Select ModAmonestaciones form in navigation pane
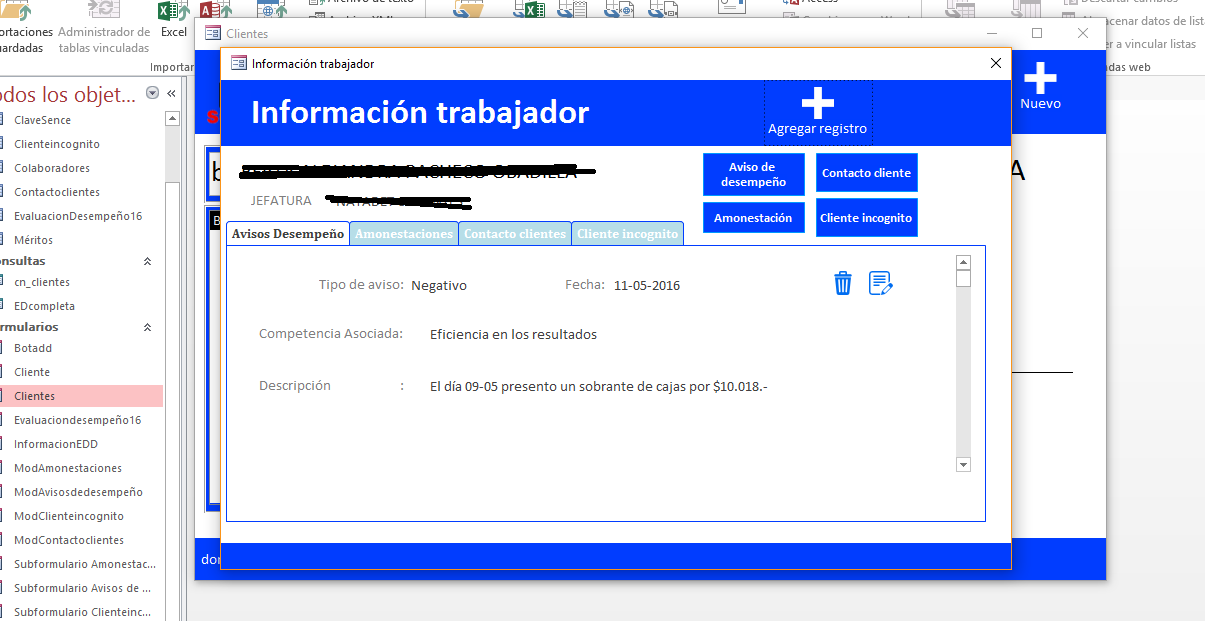Viewport: 1205px width, 621px height. (x=68, y=468)
